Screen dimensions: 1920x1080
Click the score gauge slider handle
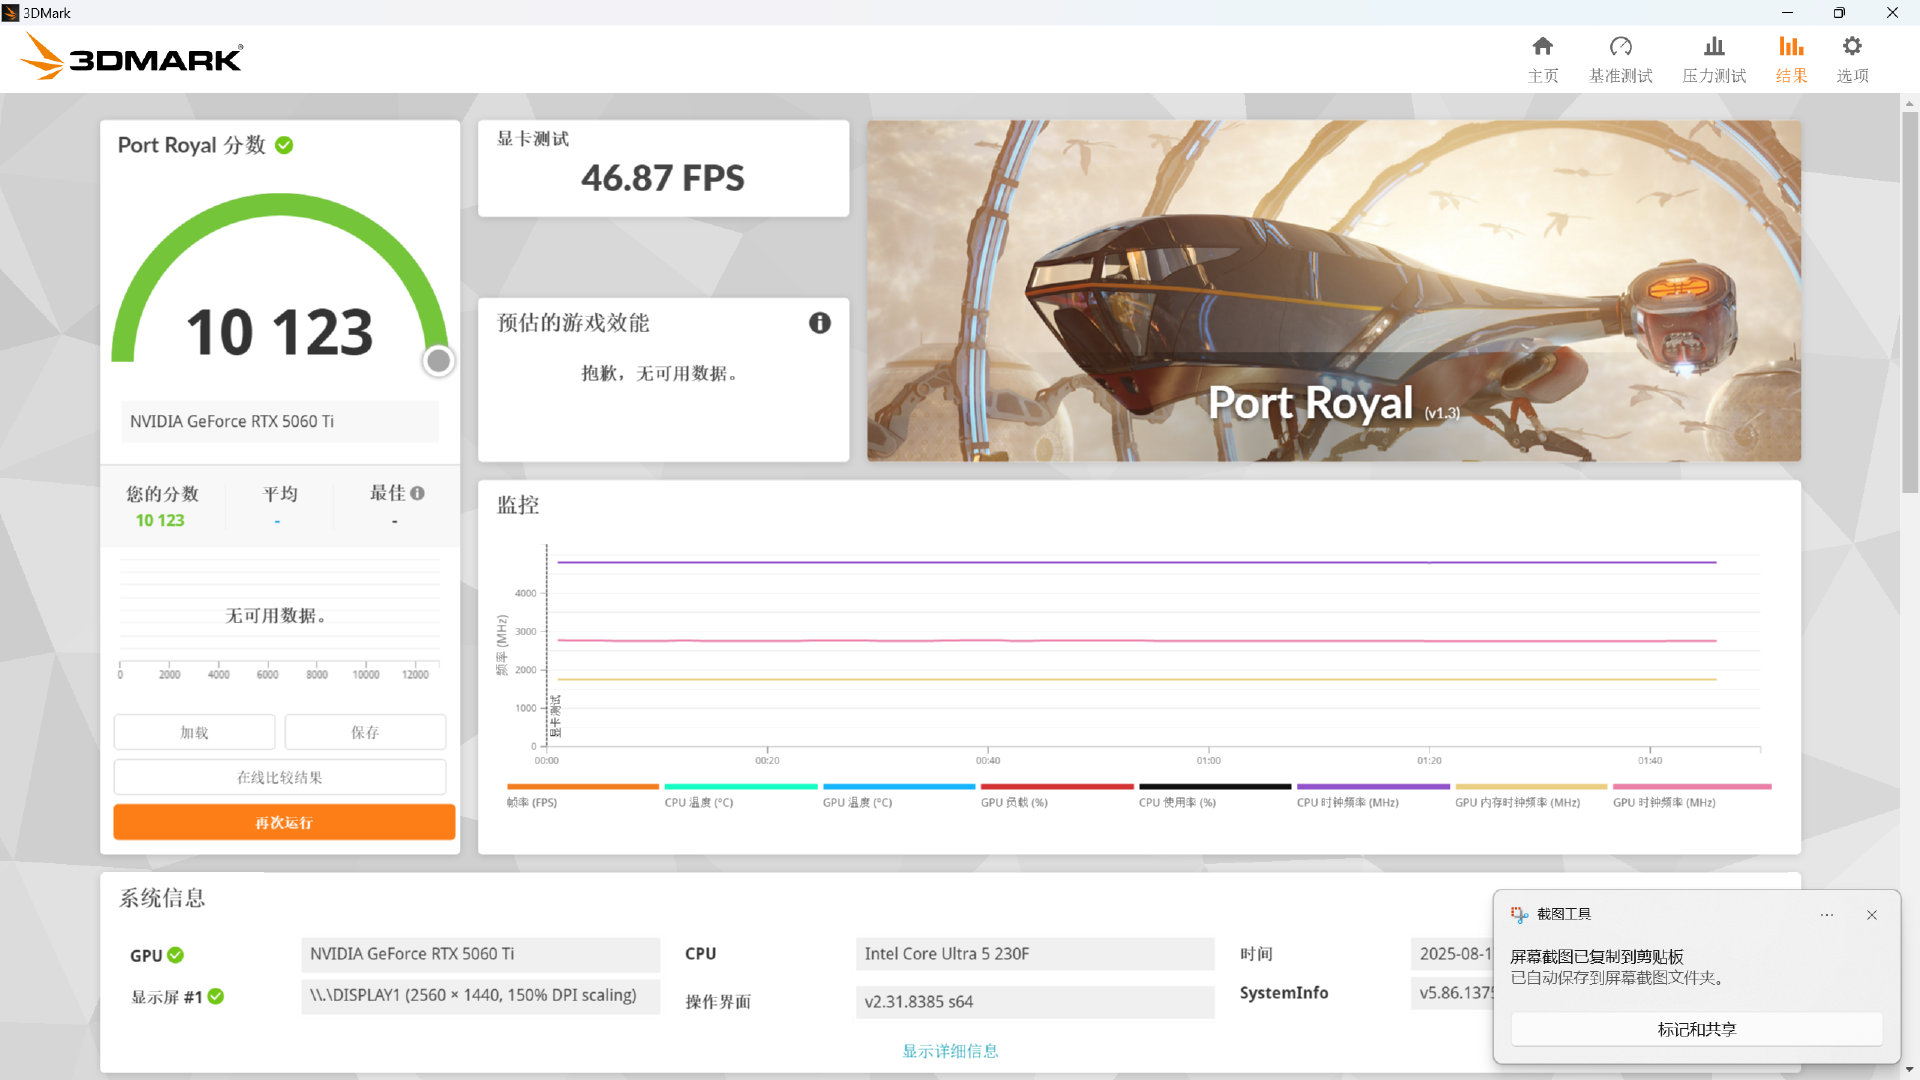438,361
